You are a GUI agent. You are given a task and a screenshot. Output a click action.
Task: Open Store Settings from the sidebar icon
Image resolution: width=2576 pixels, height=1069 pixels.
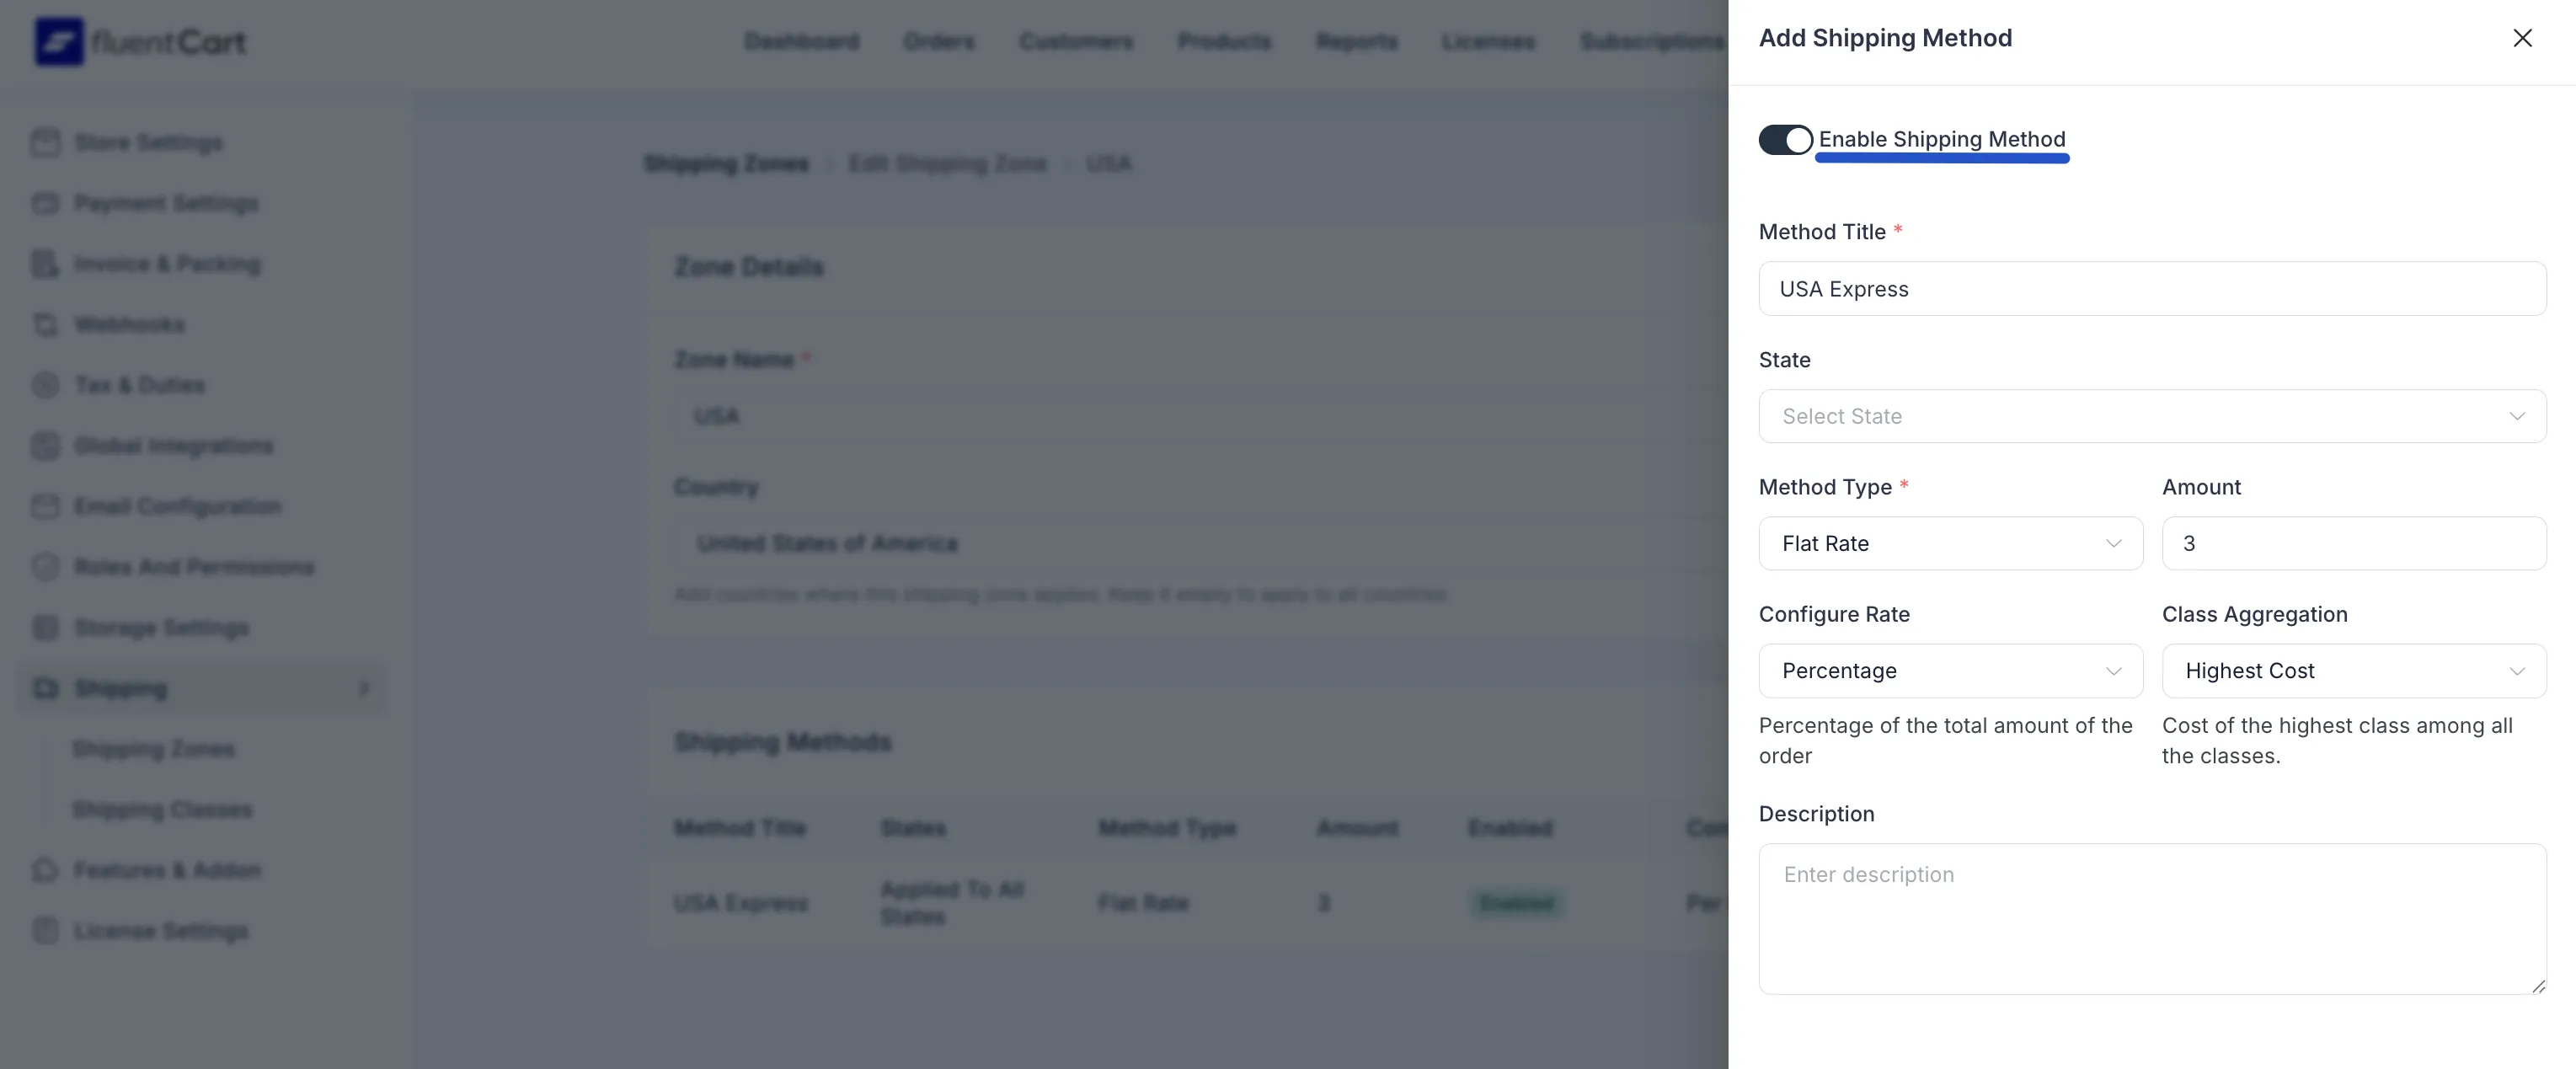point(45,142)
